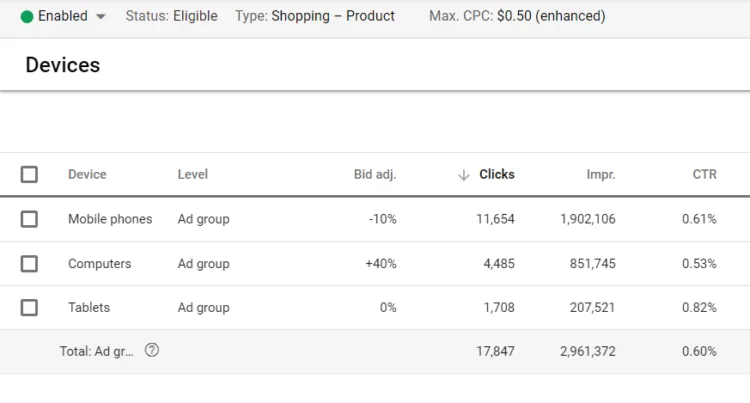Sort by the Clicks column header

(x=496, y=174)
